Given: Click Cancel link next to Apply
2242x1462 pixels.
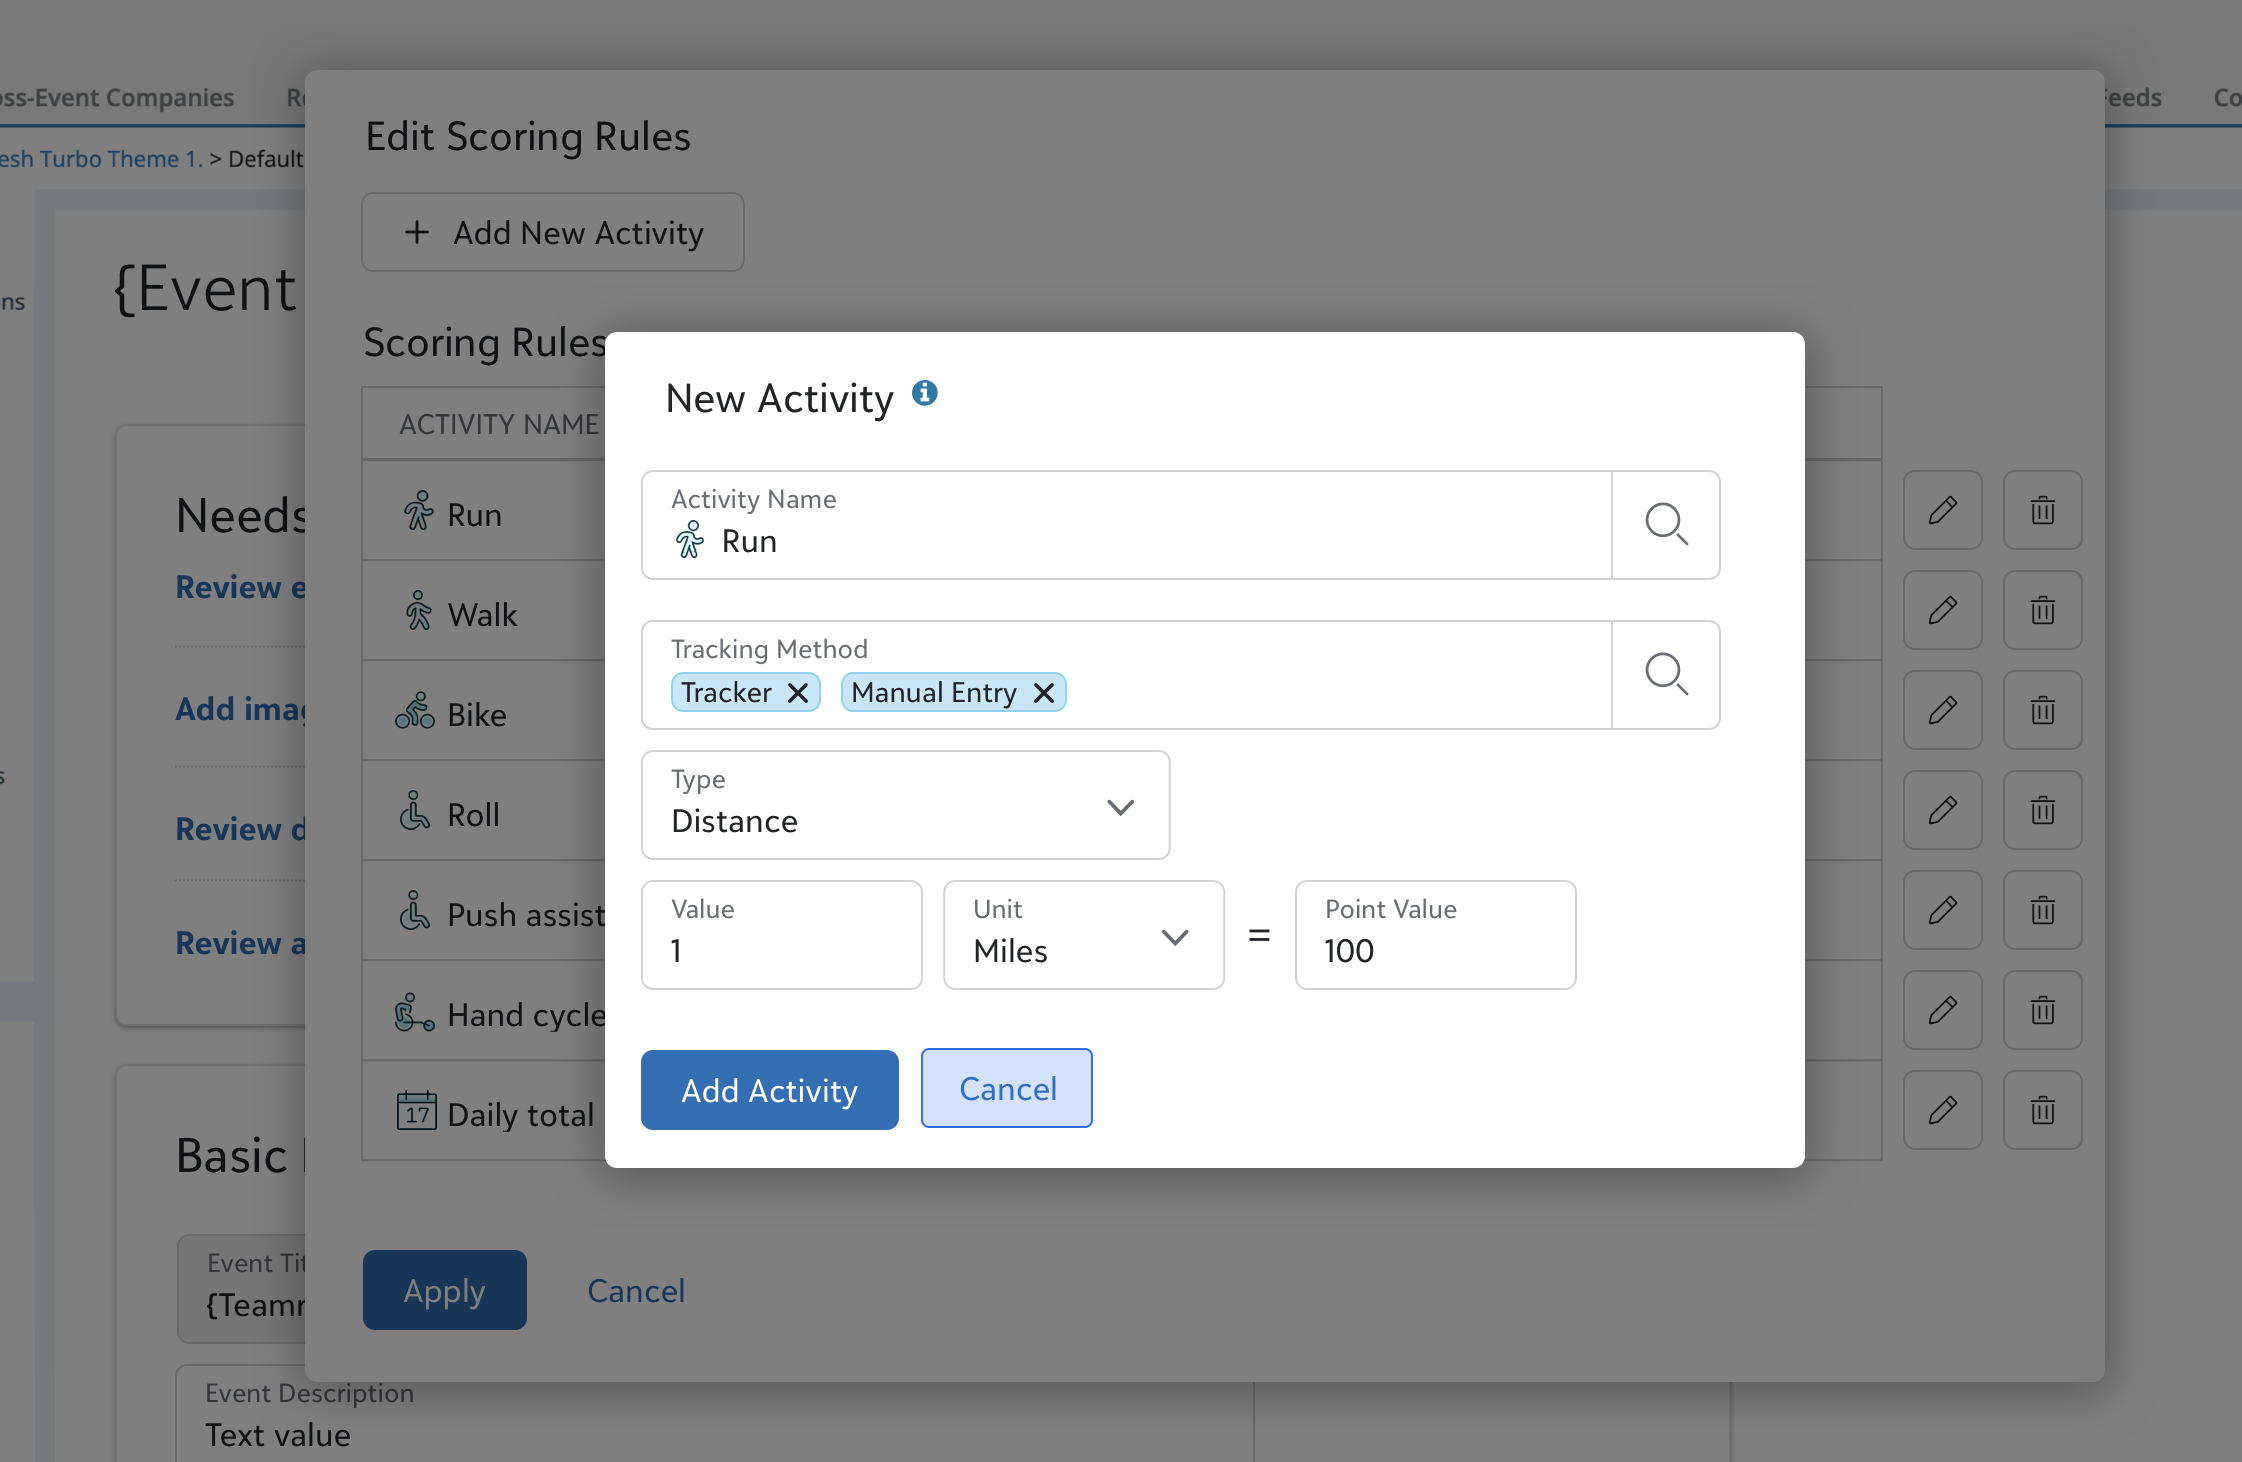Looking at the screenshot, I should tap(636, 1290).
